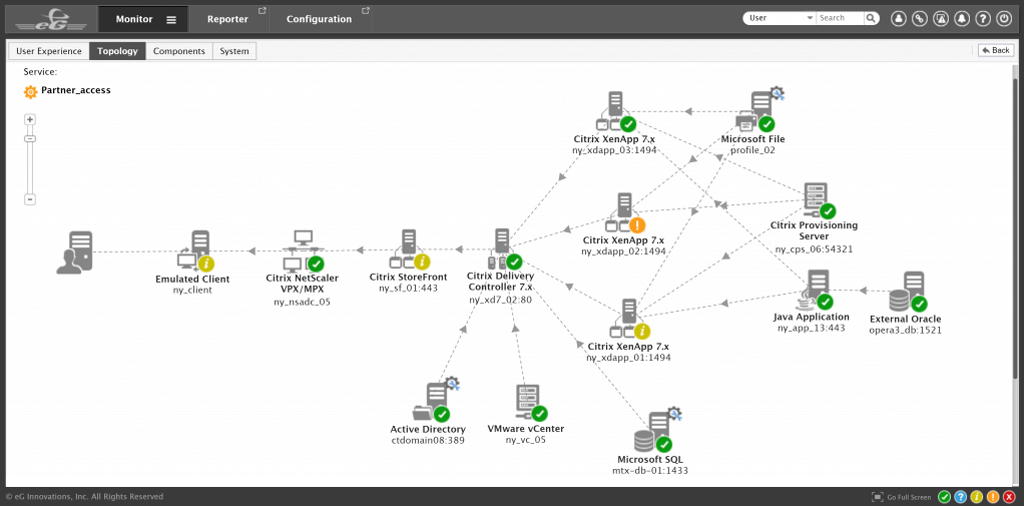This screenshot has width=1024, height=506.
Task: Select the ny_xdapp_03 XenApp node icon
Action: 616,112
